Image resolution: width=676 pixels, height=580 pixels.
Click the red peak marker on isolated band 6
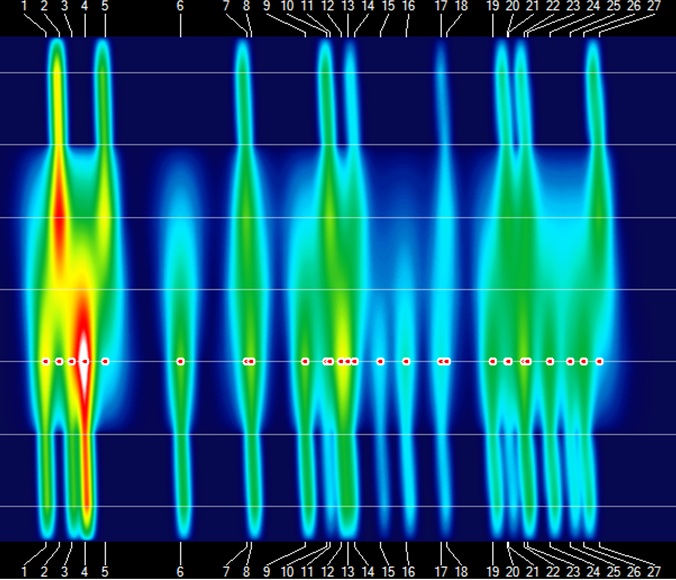[180, 361]
